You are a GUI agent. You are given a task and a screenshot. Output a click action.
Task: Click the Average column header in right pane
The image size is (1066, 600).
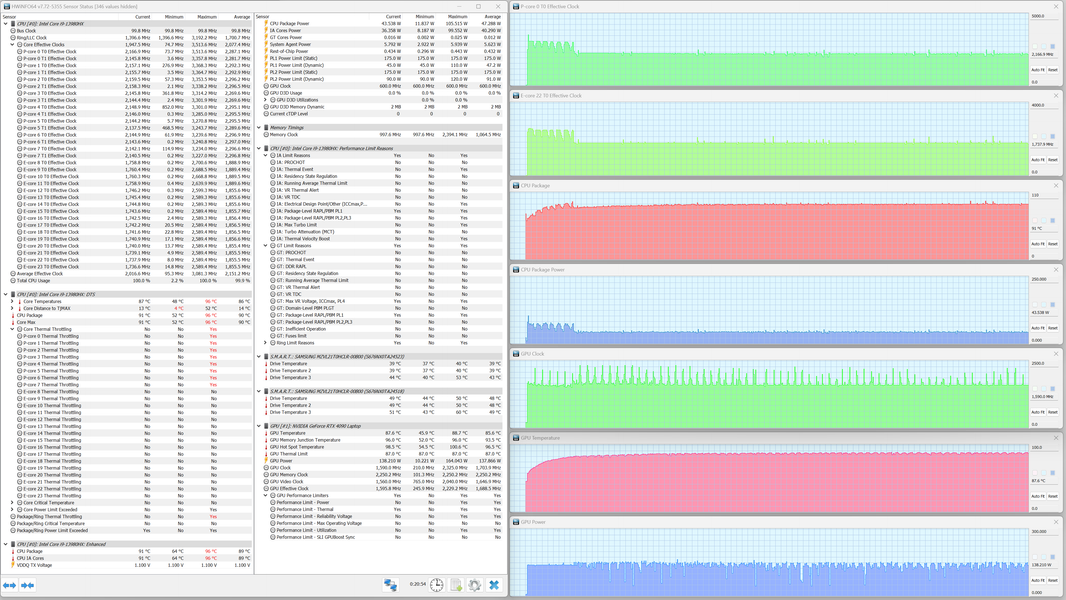pyautogui.click(x=493, y=17)
